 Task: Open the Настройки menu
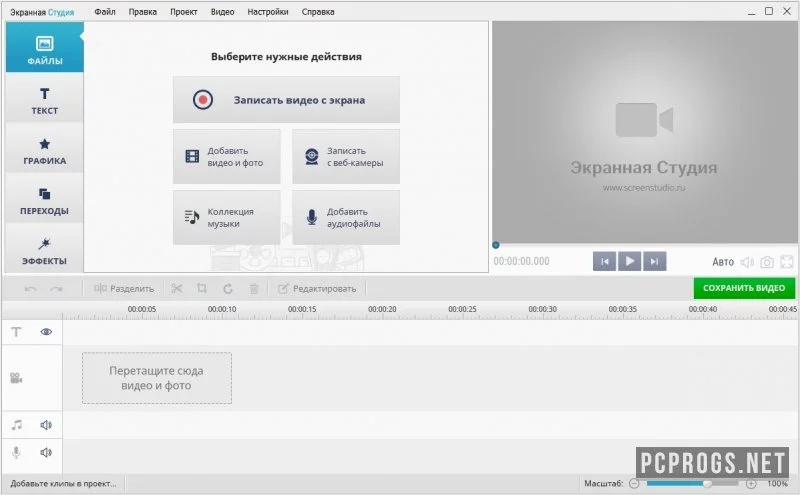point(268,12)
